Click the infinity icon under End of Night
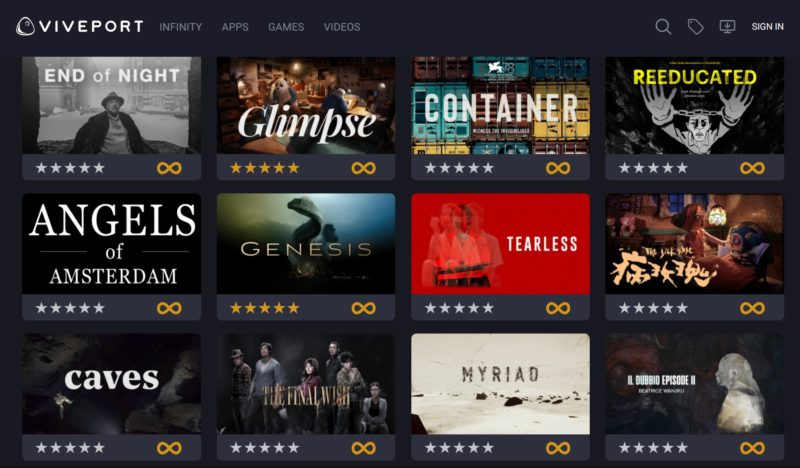 pyautogui.click(x=169, y=168)
